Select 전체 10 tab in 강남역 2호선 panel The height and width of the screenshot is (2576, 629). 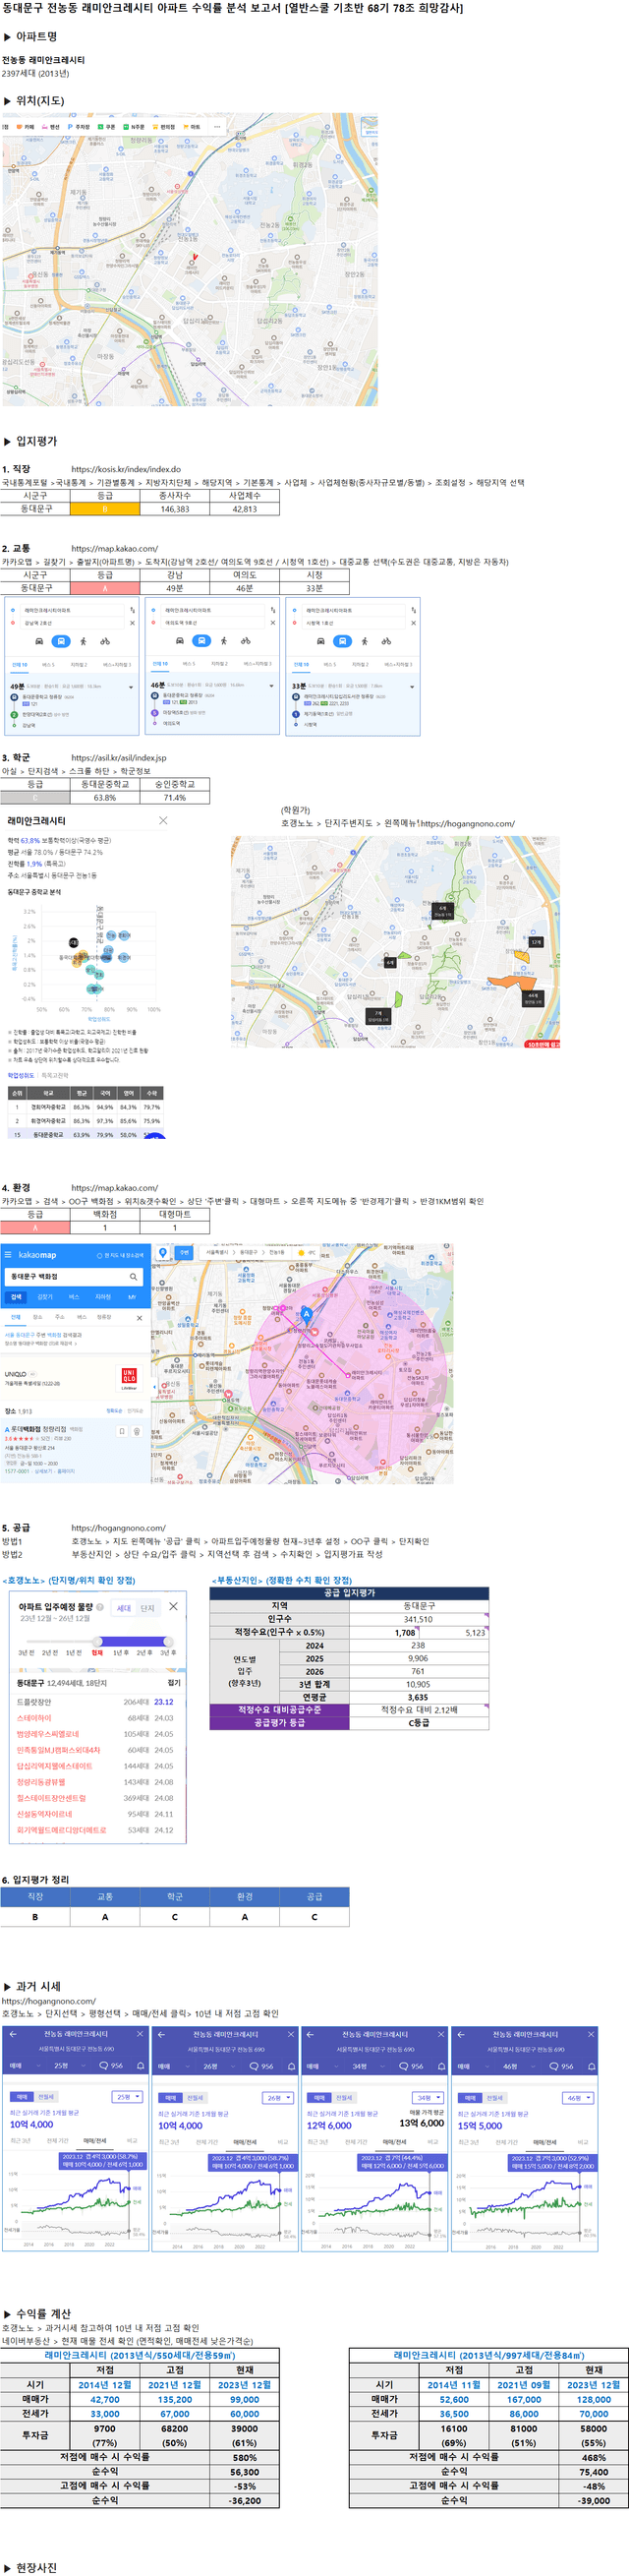[20, 664]
